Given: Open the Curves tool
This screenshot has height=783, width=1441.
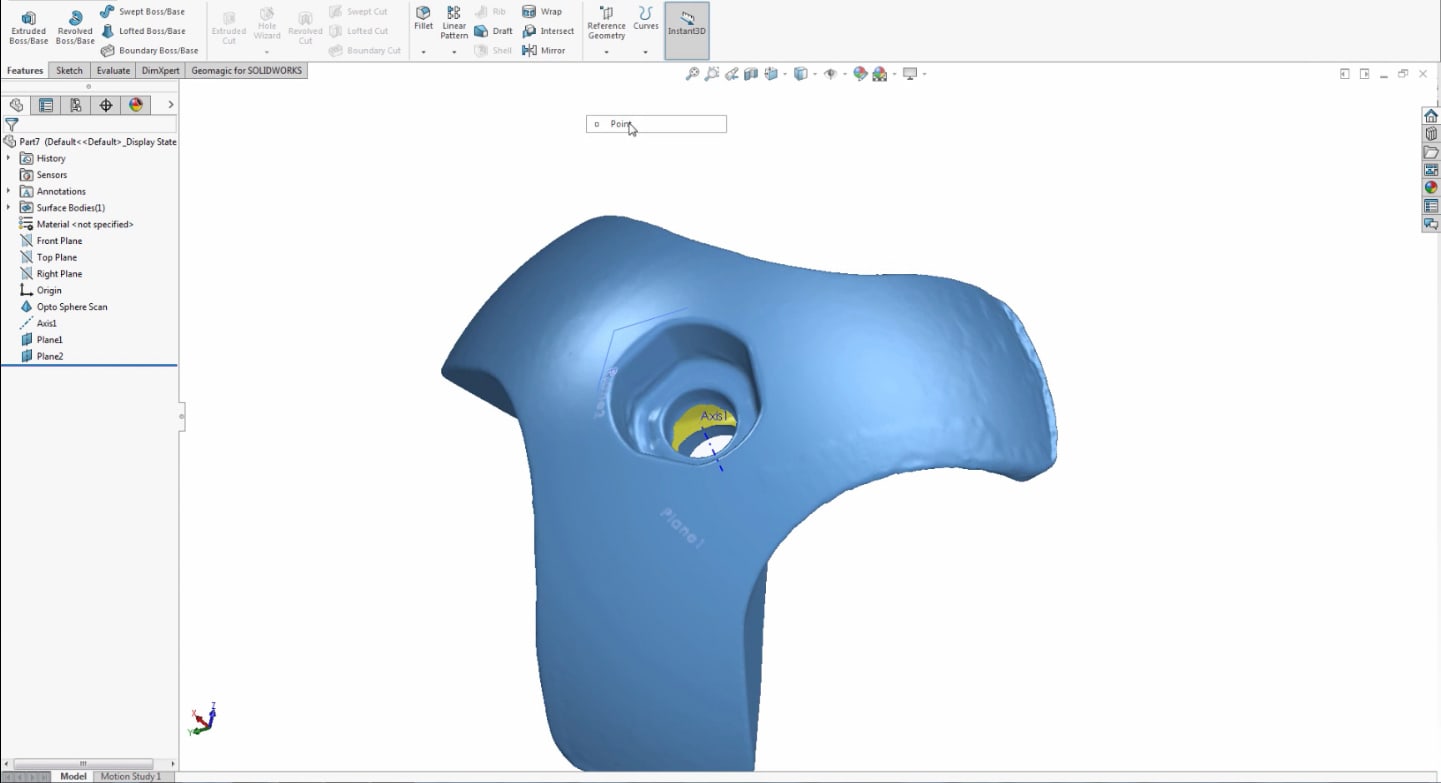Looking at the screenshot, I should pyautogui.click(x=646, y=18).
